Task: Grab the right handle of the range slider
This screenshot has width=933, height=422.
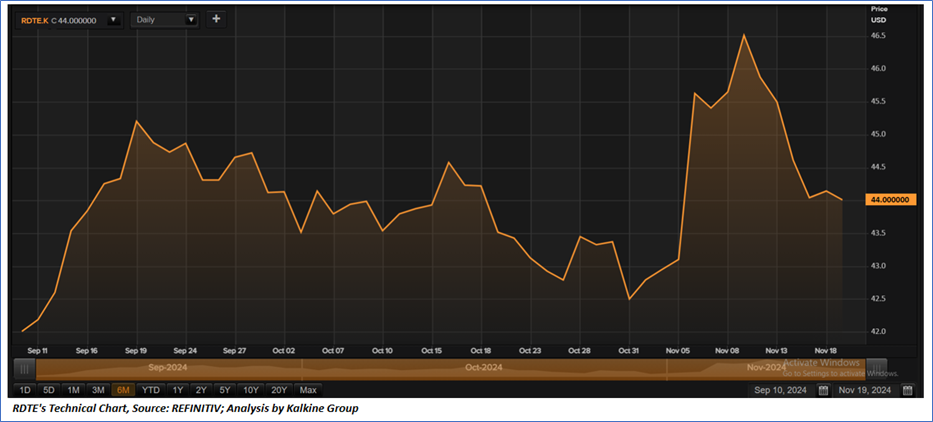Action: (x=876, y=369)
